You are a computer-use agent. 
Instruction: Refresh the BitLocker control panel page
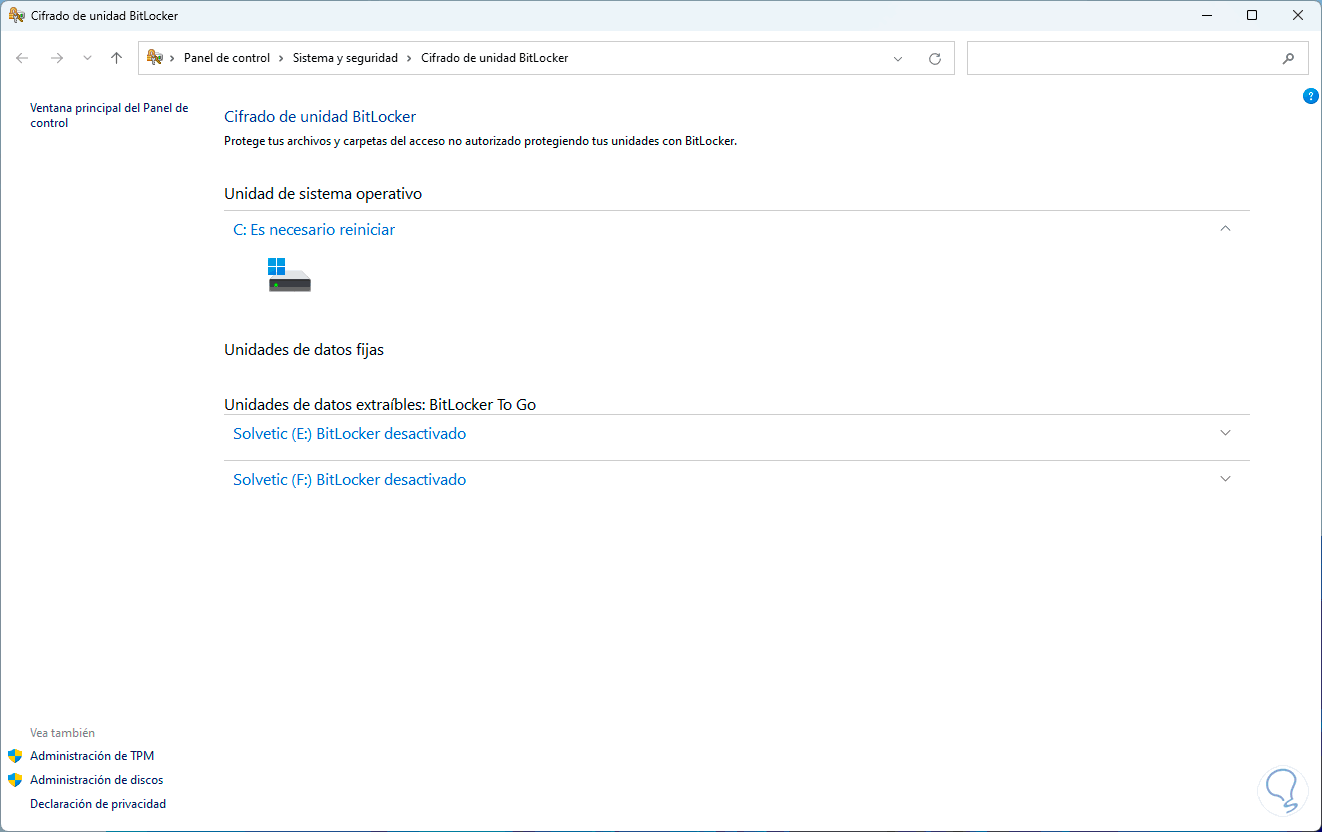[x=935, y=58]
